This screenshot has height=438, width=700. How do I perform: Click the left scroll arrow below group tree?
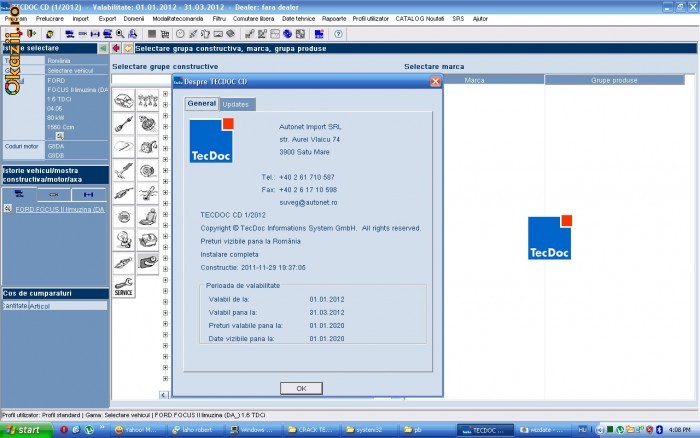(164, 395)
